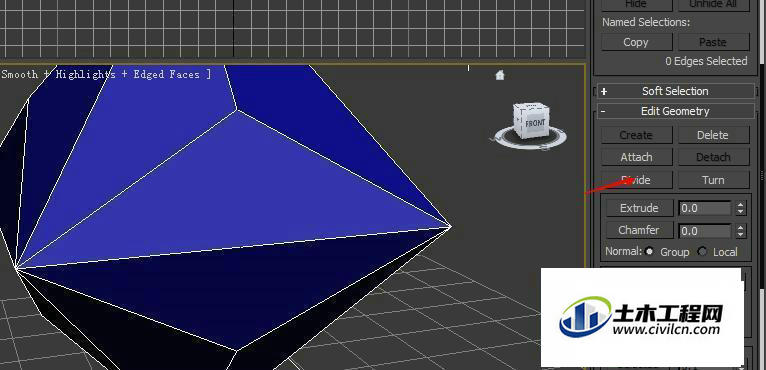Viewport: 766px width, 370px height.
Task: Click the viewport home icon
Action: 499,75
